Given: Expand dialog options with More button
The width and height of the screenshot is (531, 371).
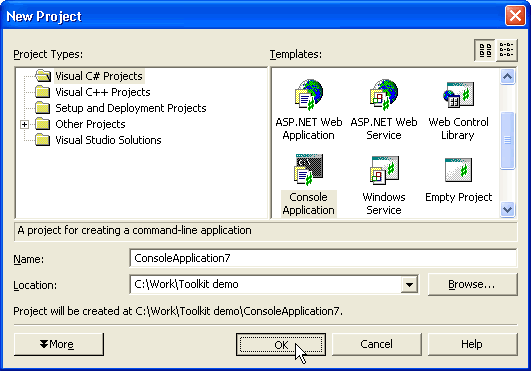Looking at the screenshot, I should [59, 344].
